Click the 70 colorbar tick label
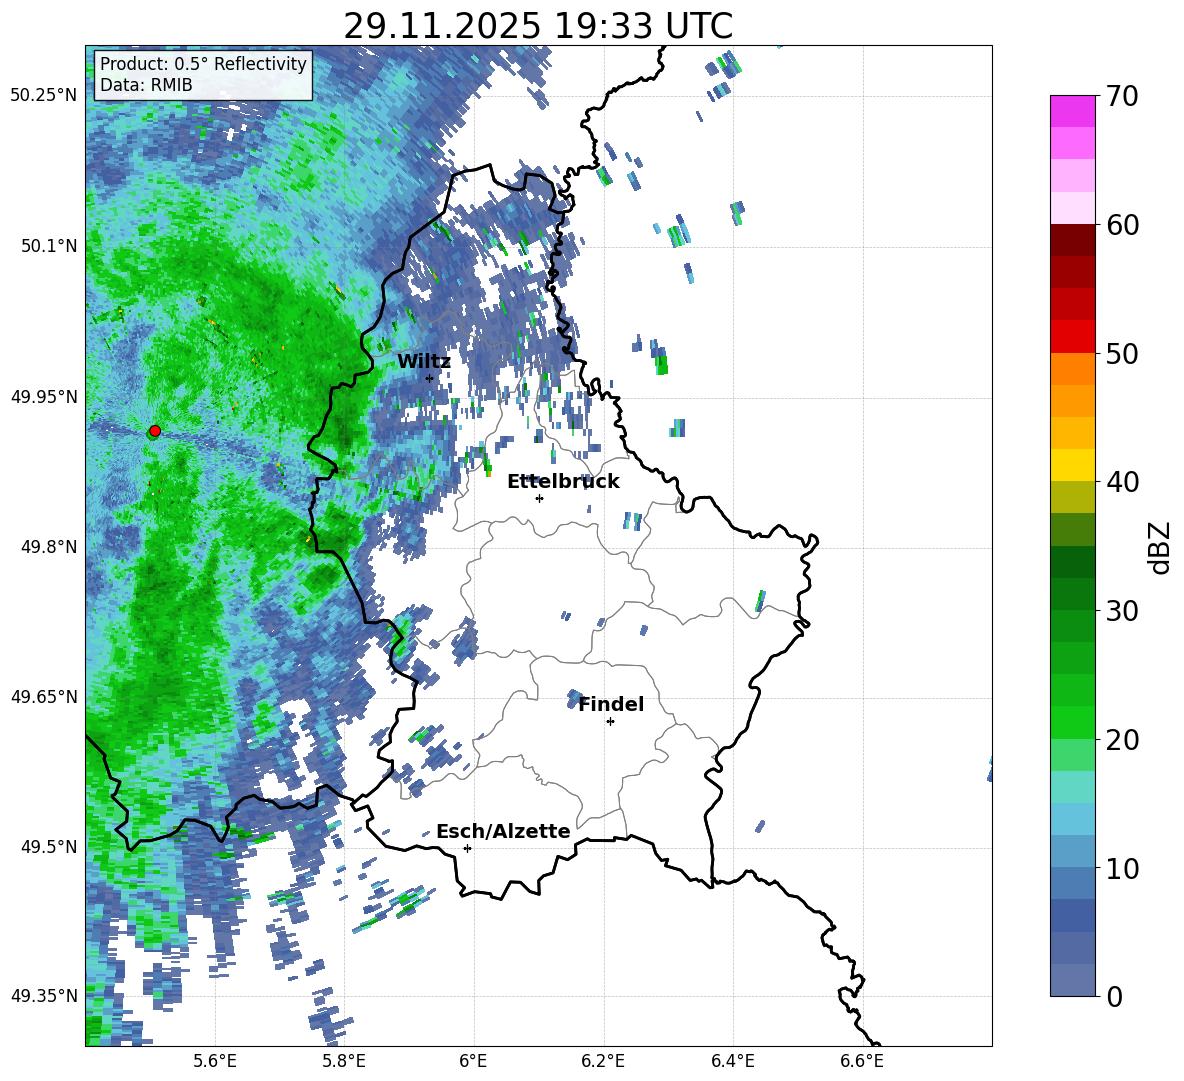Viewport: 1184px width, 1081px height. tap(1121, 96)
